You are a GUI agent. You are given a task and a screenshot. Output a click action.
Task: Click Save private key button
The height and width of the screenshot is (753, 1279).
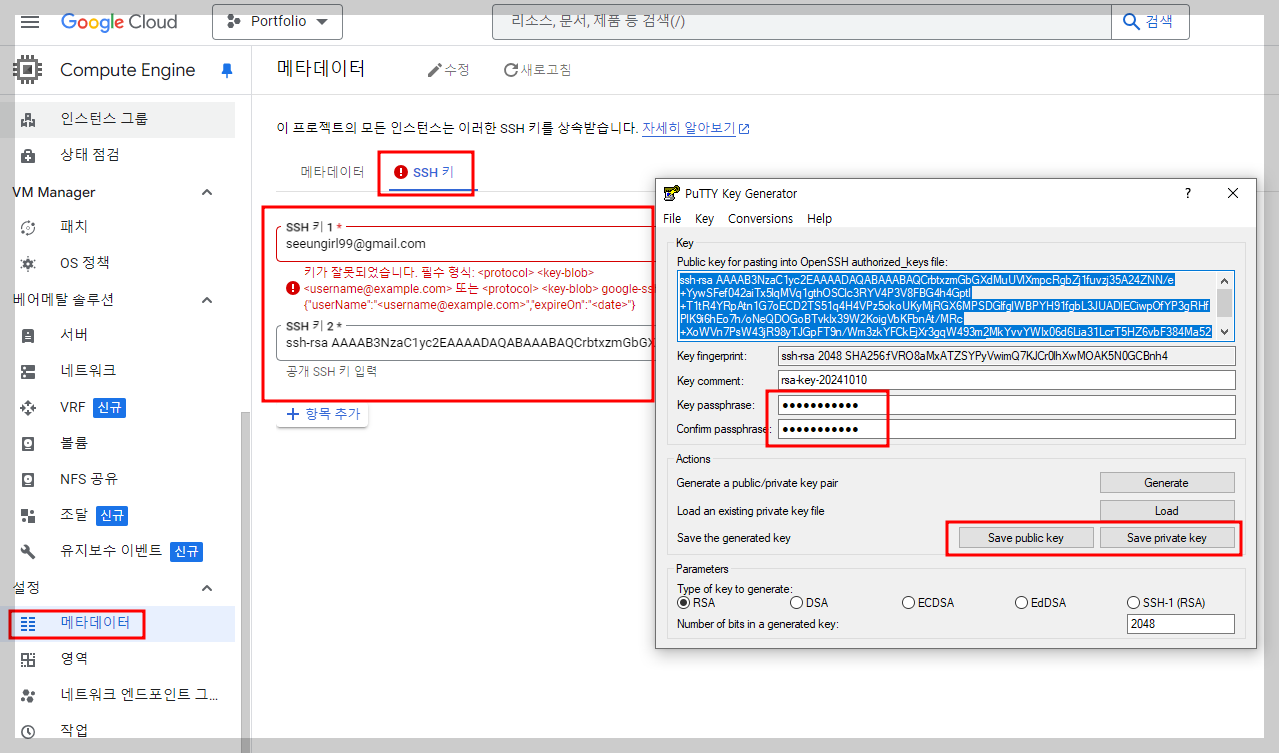pos(1166,538)
